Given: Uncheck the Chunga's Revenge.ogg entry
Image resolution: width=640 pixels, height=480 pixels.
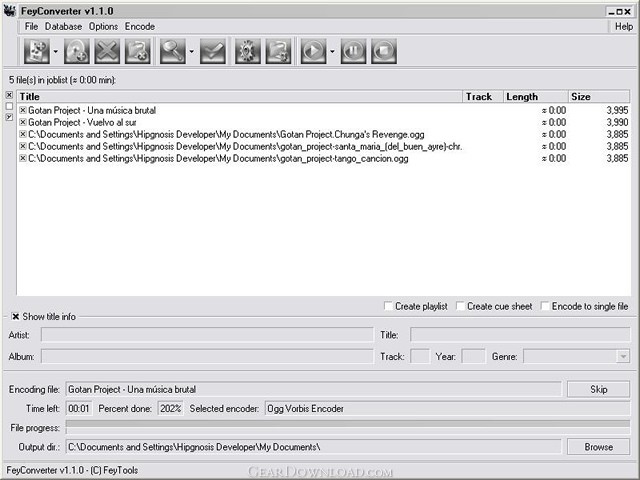Looking at the screenshot, I should click(23, 134).
